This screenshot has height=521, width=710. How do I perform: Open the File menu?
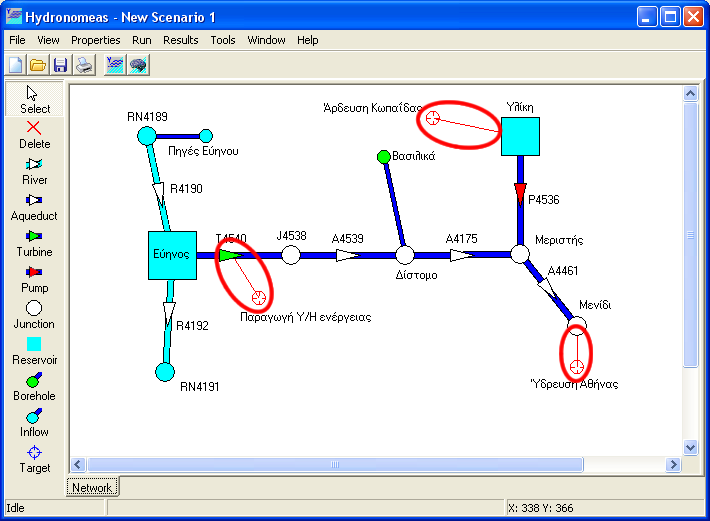point(17,40)
